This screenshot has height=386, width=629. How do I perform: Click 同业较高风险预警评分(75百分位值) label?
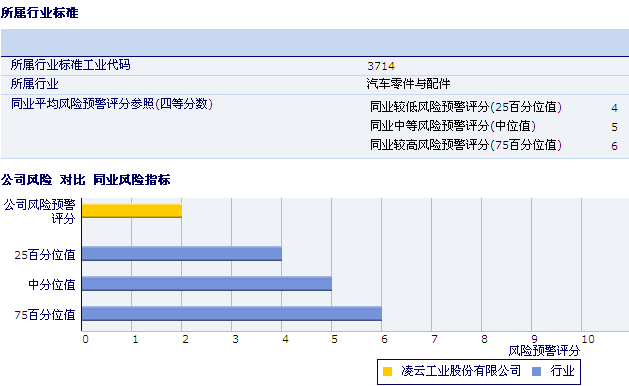465,145
